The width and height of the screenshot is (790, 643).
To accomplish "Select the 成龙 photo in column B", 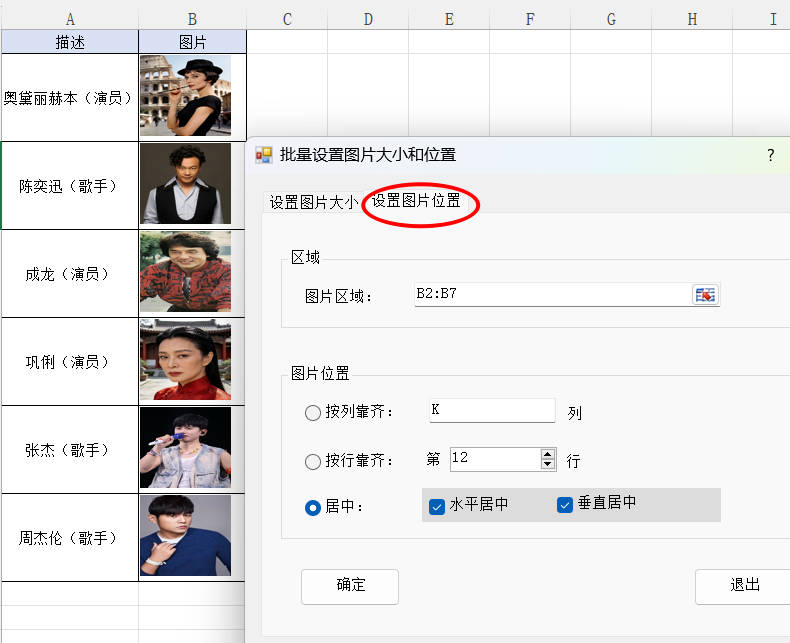I will [x=185, y=272].
